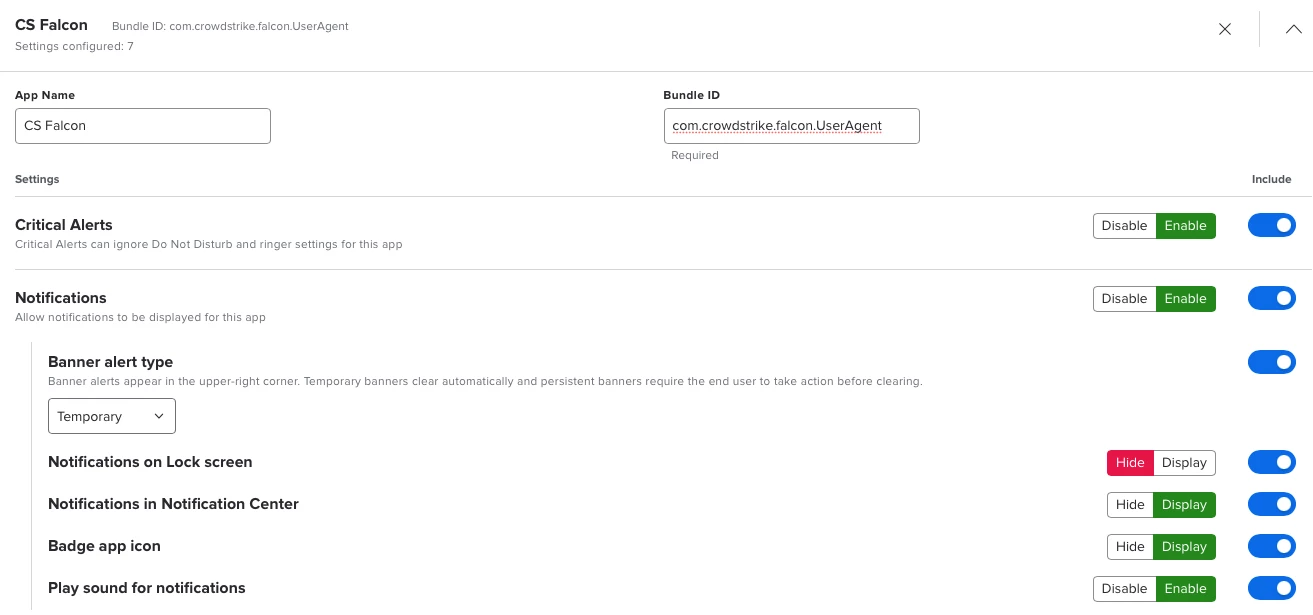Open the Temporary banner type dropdown
Viewport: 1313px width, 615px height.
point(112,416)
